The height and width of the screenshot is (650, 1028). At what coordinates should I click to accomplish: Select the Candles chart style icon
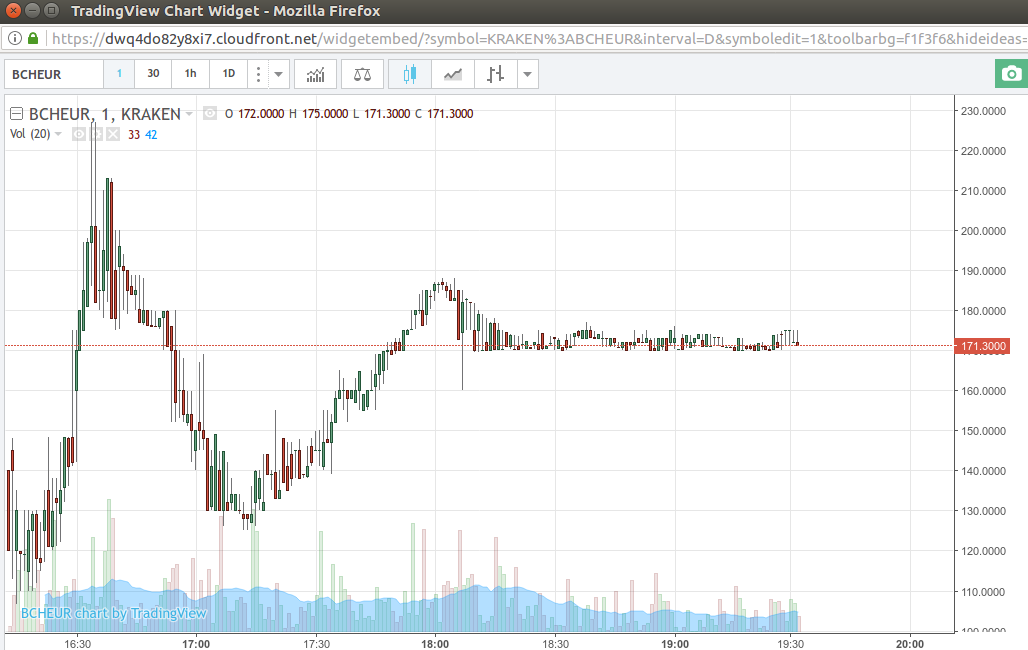pyautogui.click(x=410, y=74)
